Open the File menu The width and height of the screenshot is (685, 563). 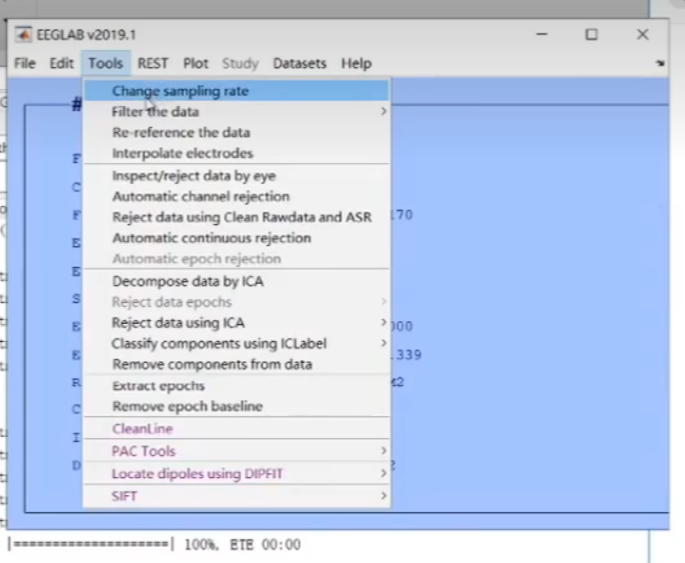[x=25, y=63]
